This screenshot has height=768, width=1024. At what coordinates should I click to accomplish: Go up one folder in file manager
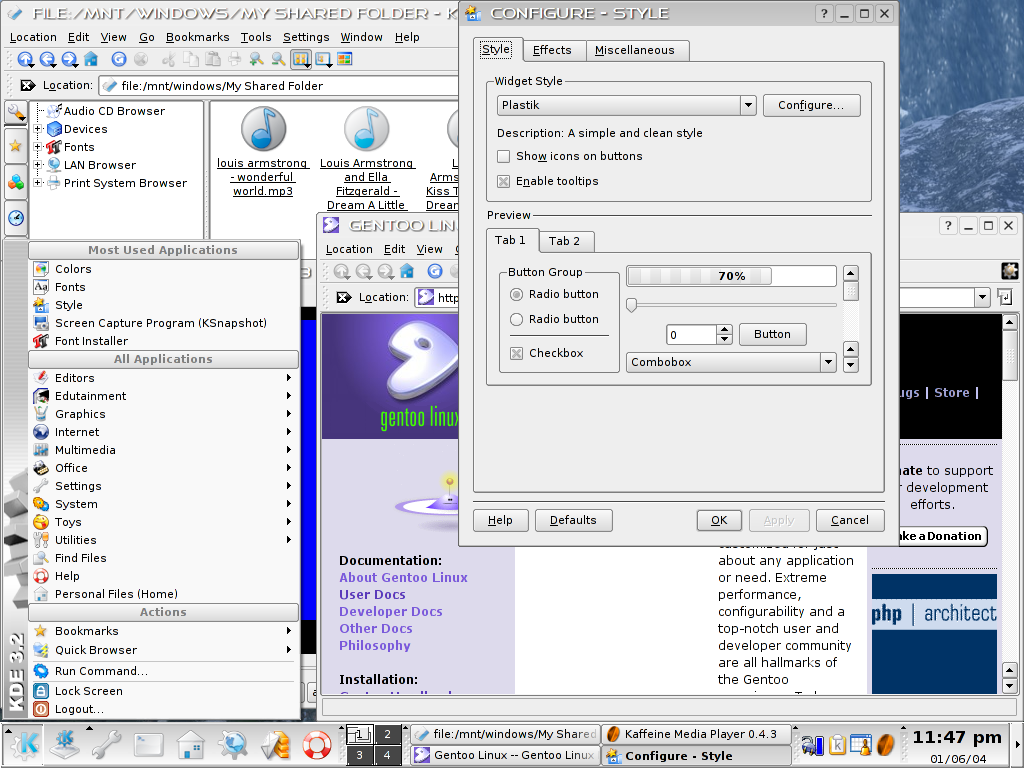(25, 59)
